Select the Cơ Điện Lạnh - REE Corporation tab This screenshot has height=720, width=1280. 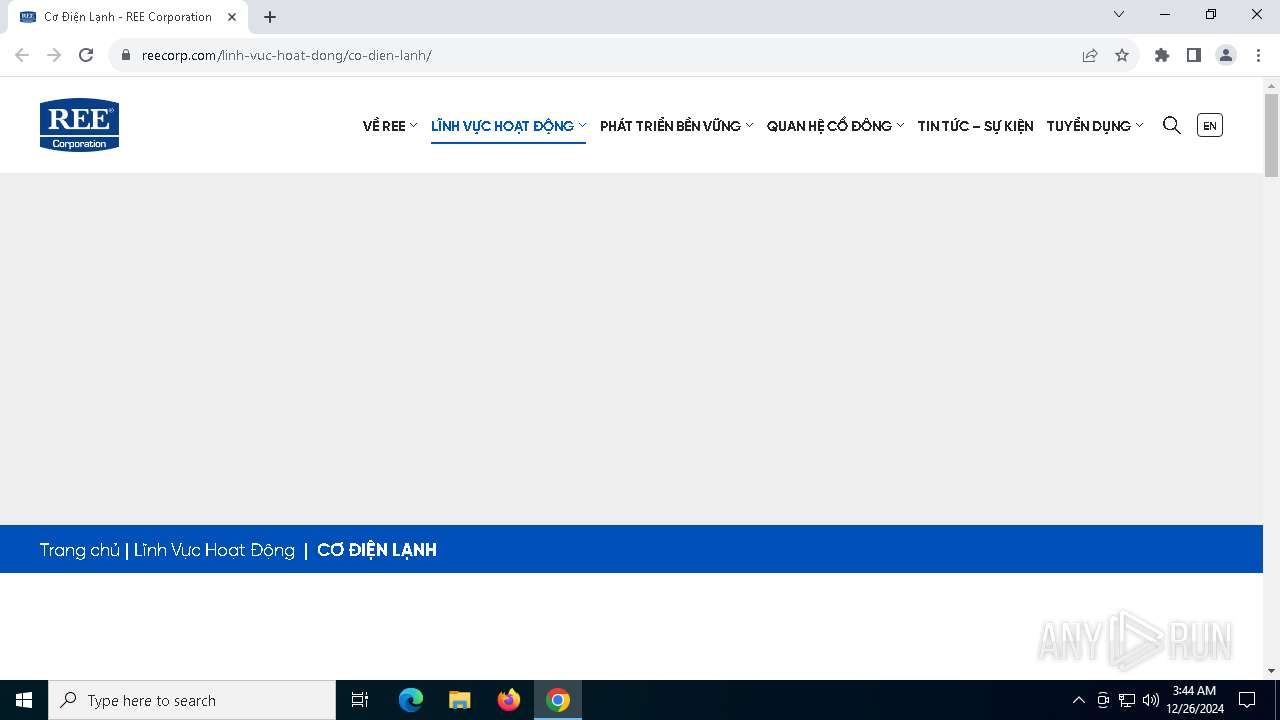128,17
